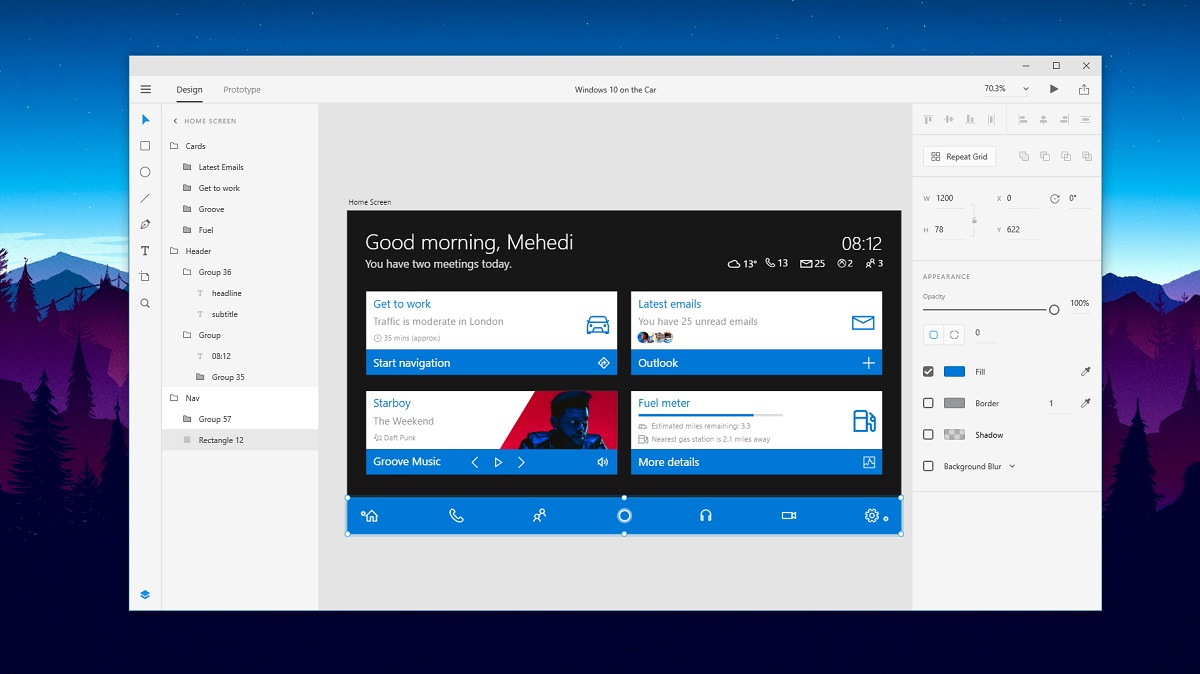This screenshot has height=674, width=1200.
Task: Select the Ellipse tool
Action: coord(145,172)
